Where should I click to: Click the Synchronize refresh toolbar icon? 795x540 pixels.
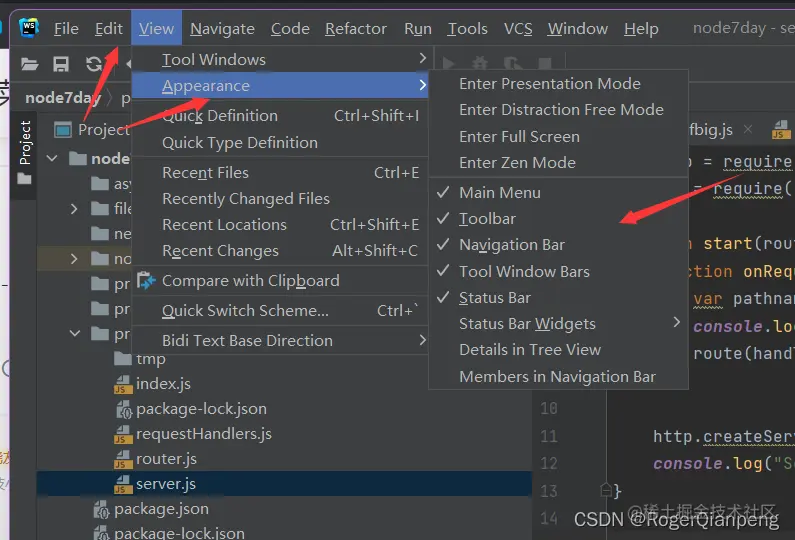93,64
